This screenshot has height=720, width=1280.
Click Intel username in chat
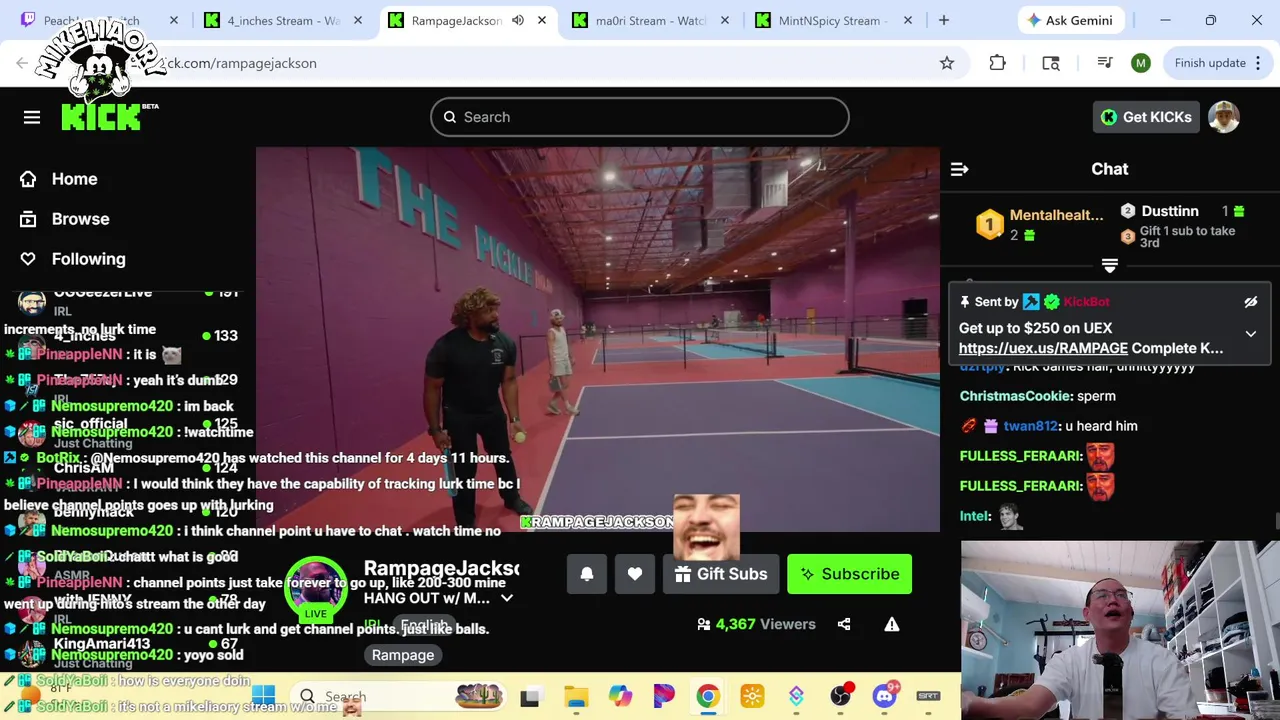click(974, 516)
